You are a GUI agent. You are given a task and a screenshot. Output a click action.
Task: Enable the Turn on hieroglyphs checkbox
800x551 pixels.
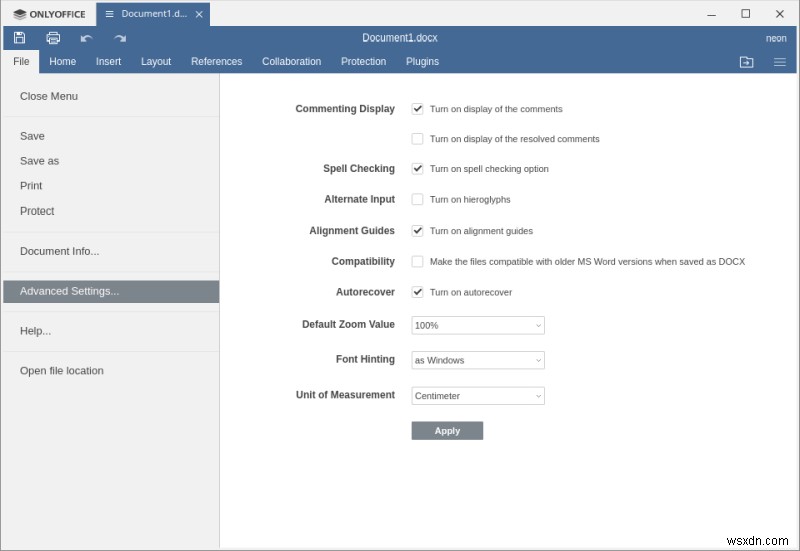click(417, 199)
